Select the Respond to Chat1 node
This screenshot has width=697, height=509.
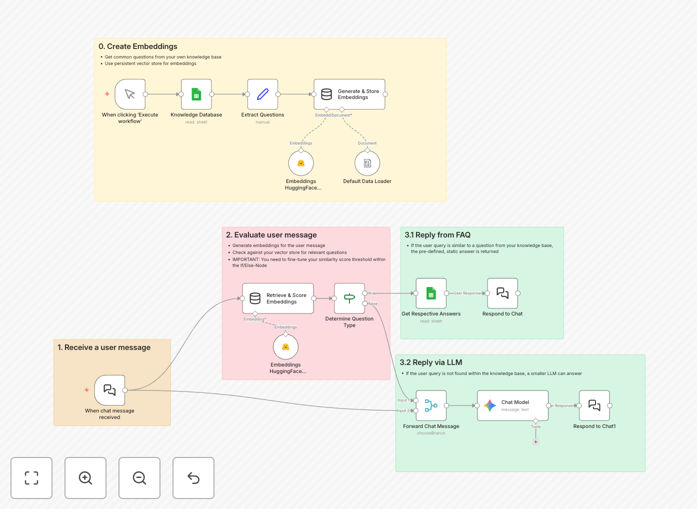(x=594, y=405)
